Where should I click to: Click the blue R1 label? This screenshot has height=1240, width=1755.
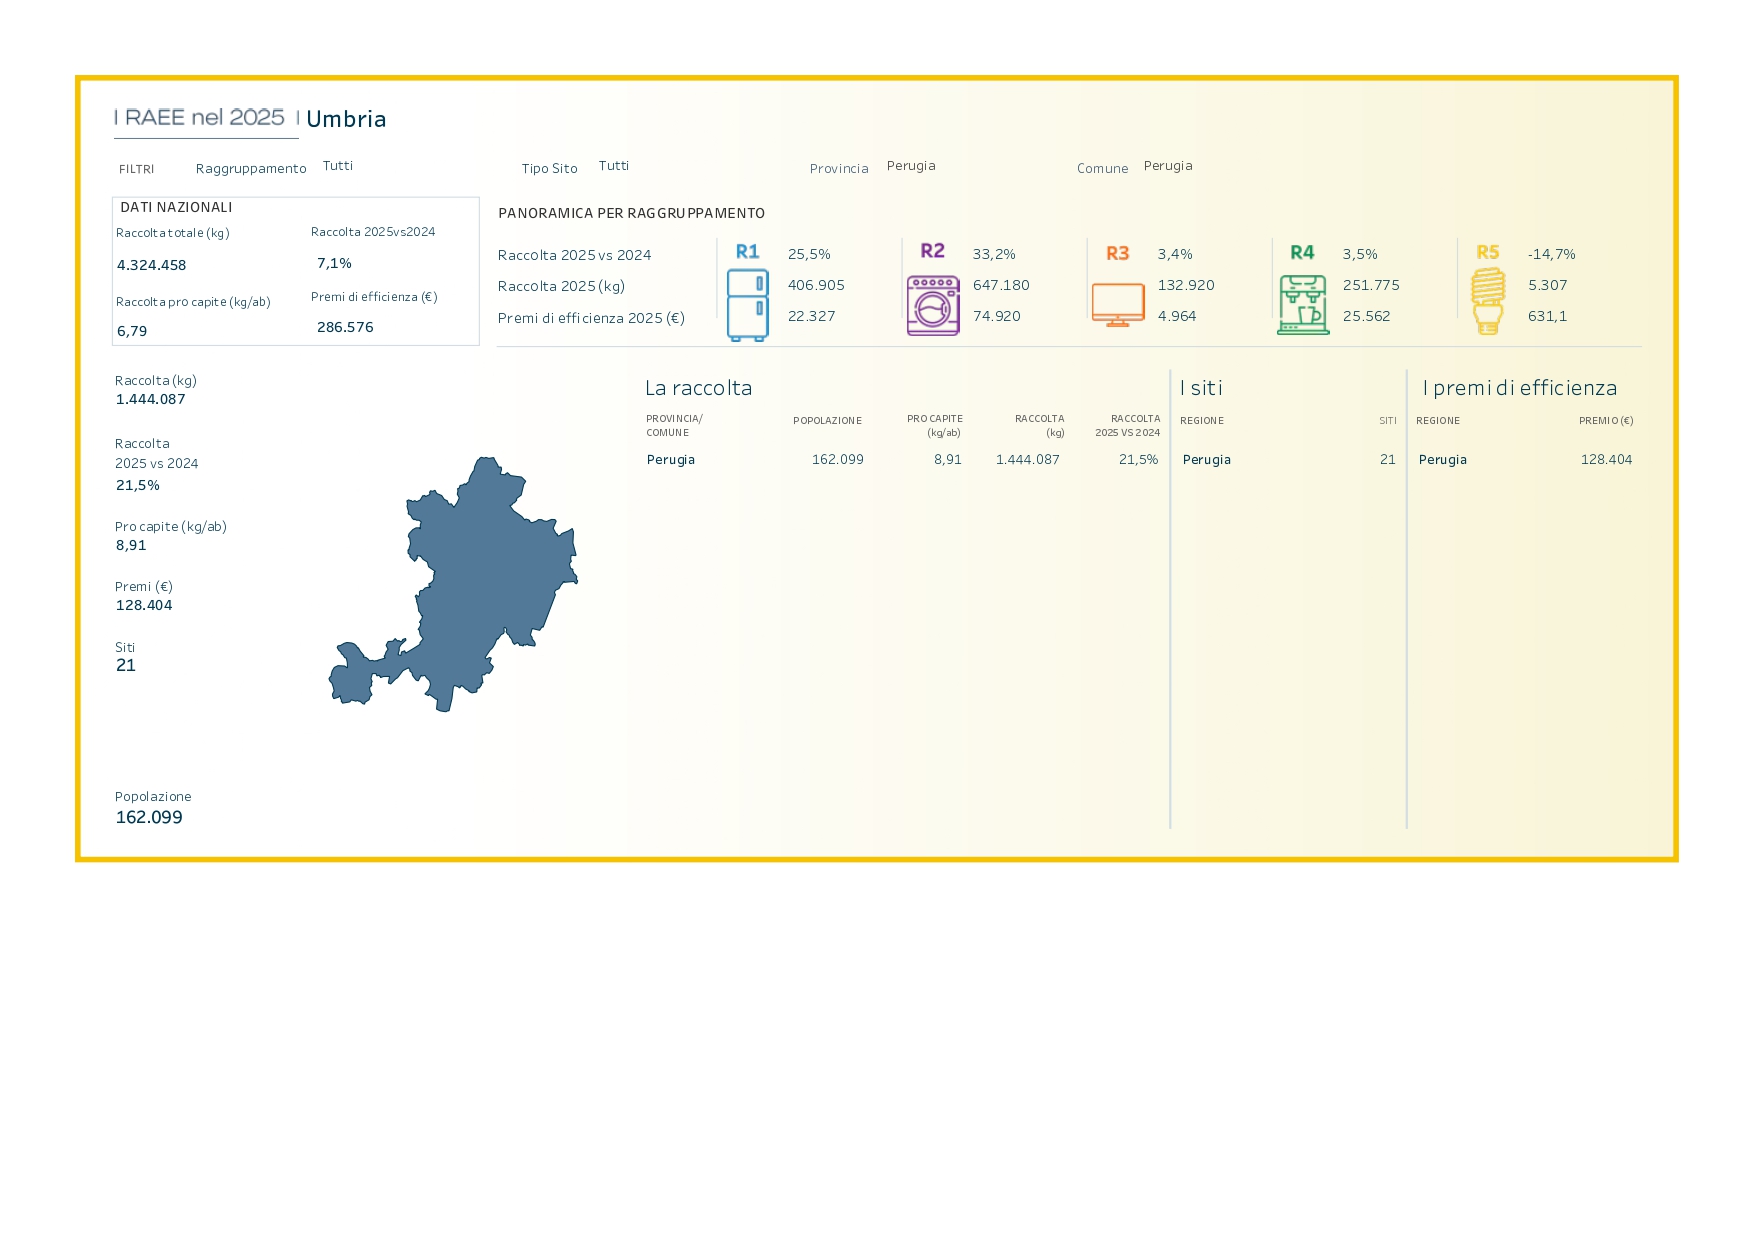tap(747, 252)
